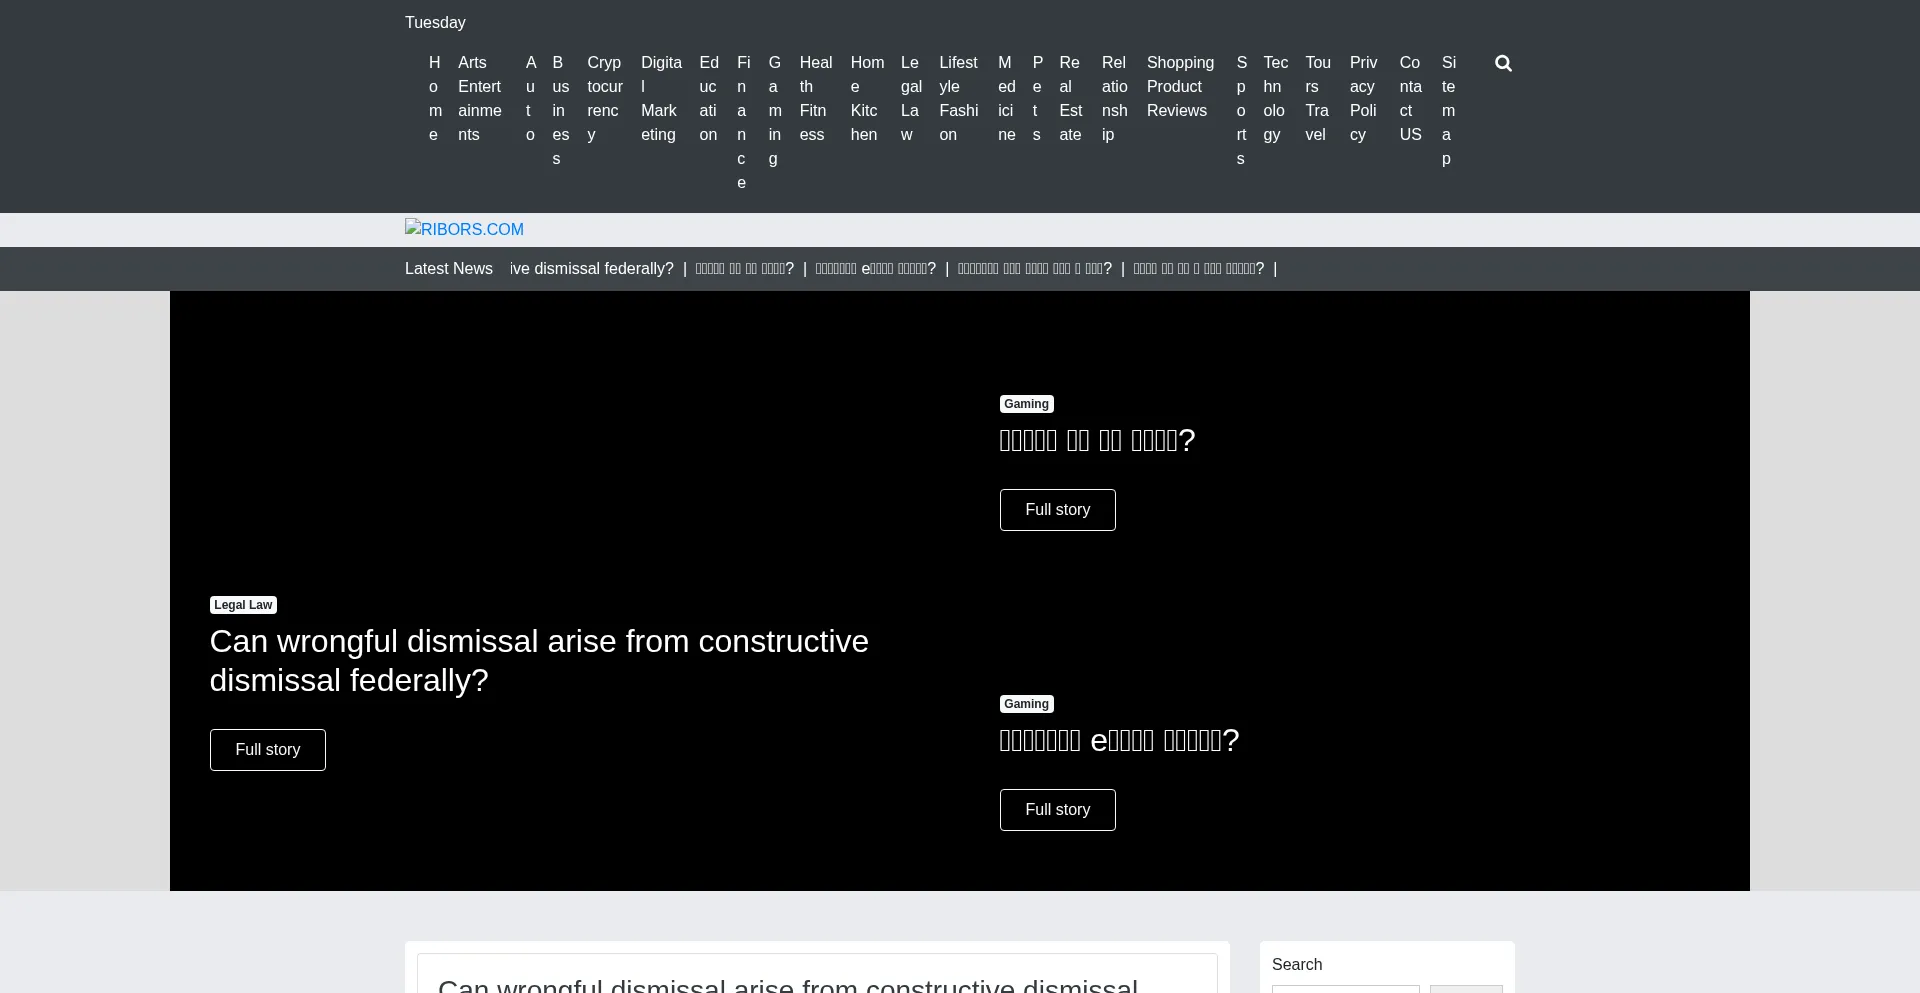The height and width of the screenshot is (993, 1920).
Task: Open Shopping Product Reviews section
Action: pos(1179,86)
